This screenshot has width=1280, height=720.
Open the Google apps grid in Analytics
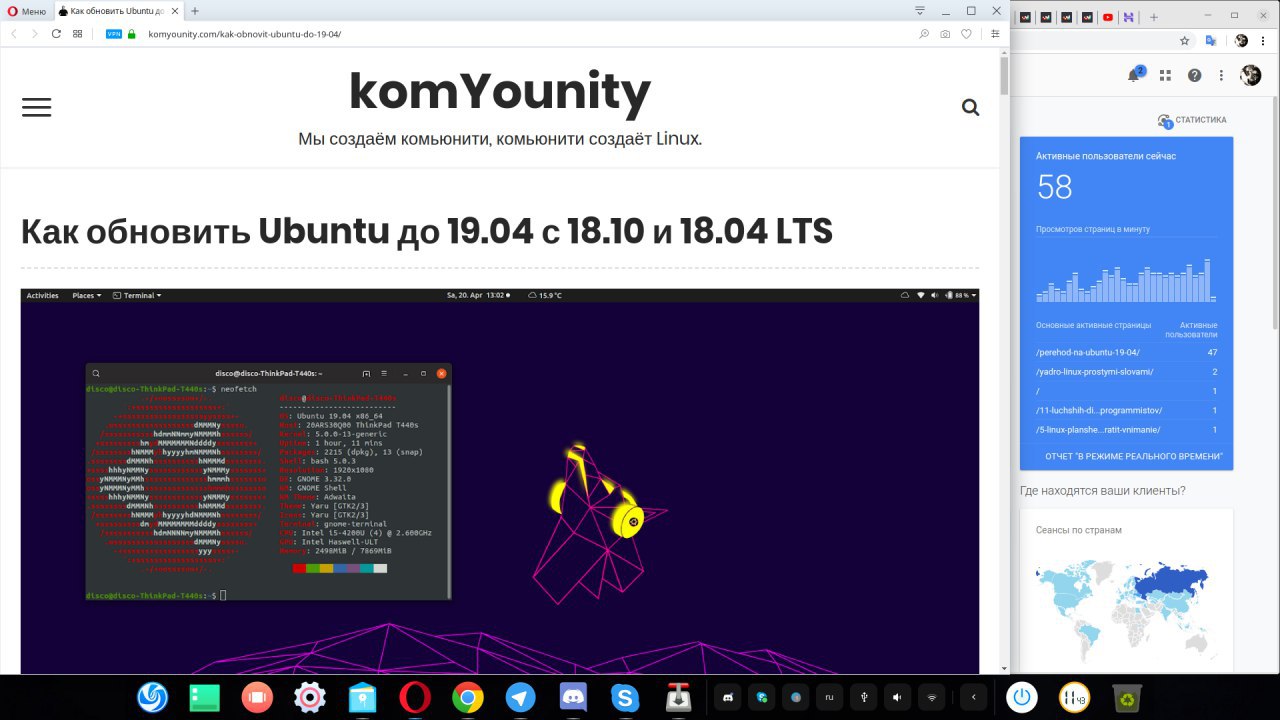(x=1165, y=75)
